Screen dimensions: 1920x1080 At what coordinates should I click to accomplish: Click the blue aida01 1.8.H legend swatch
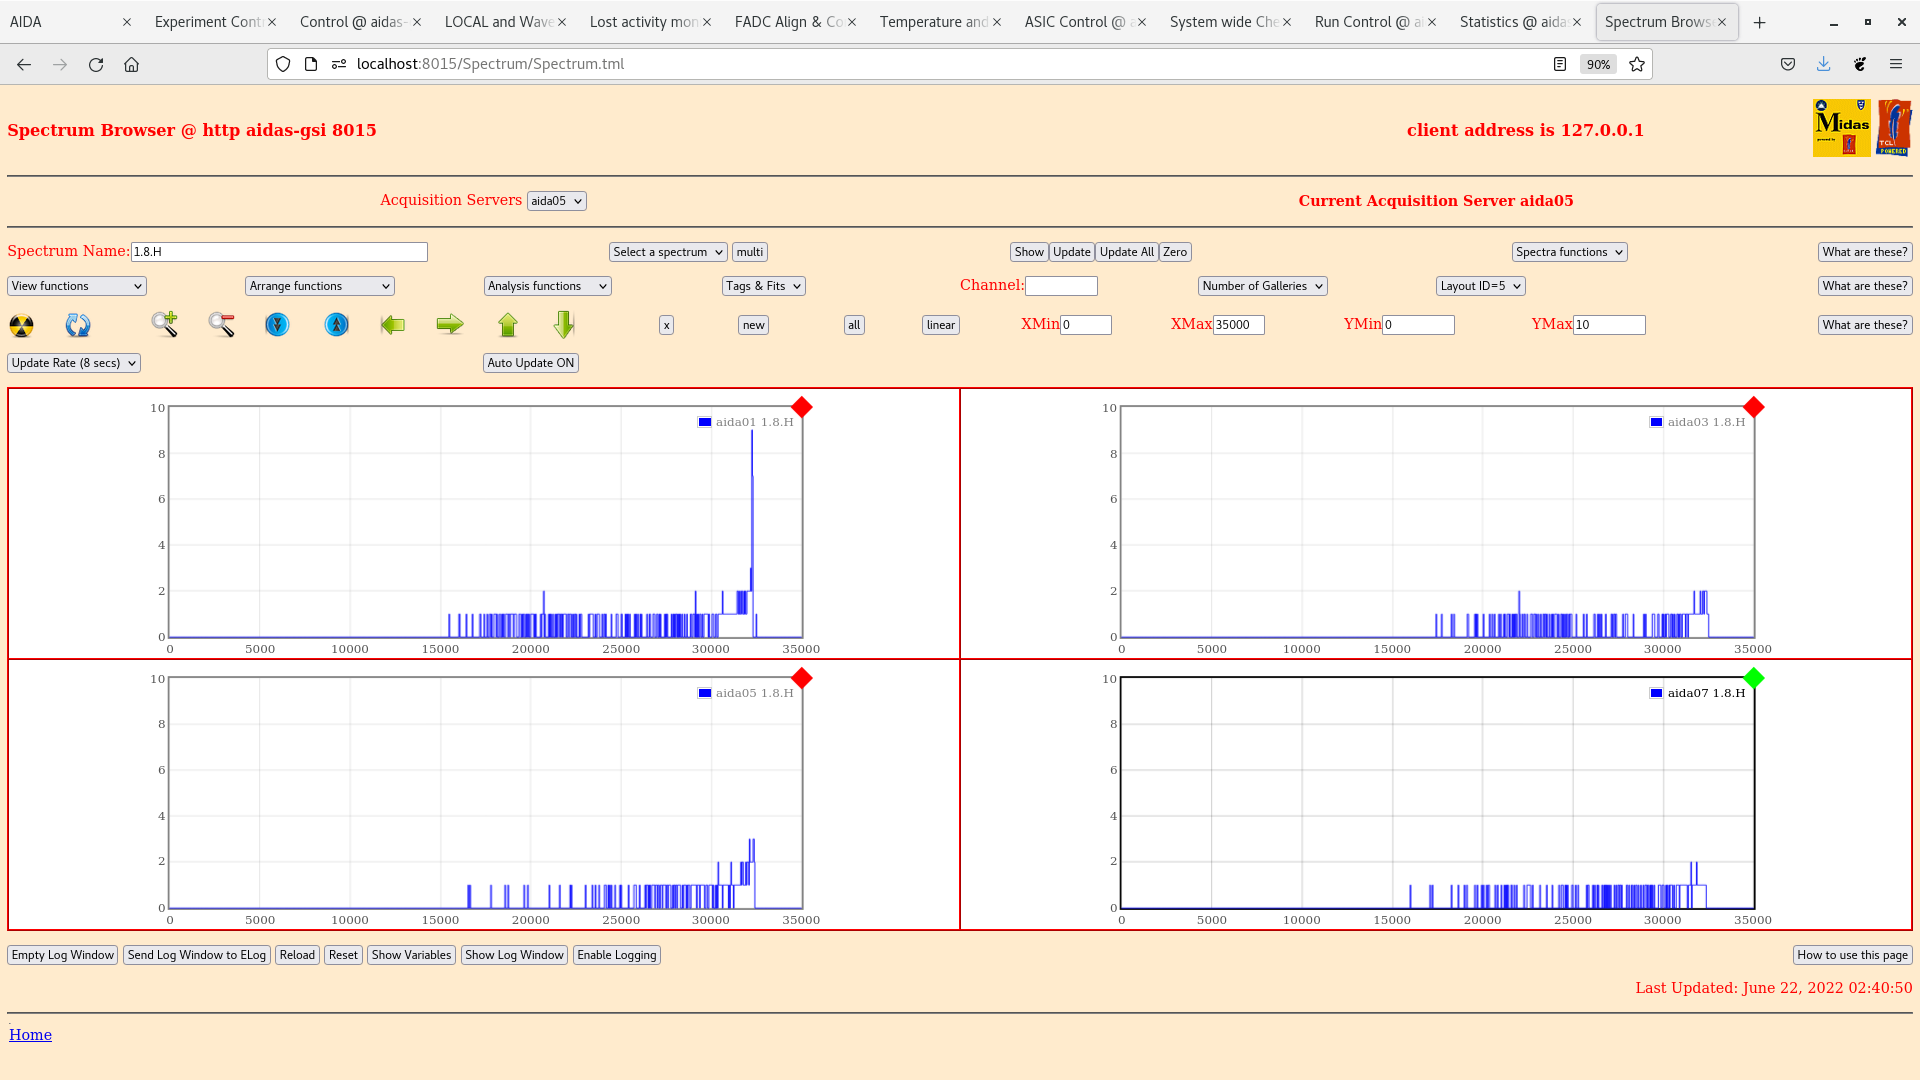click(705, 422)
